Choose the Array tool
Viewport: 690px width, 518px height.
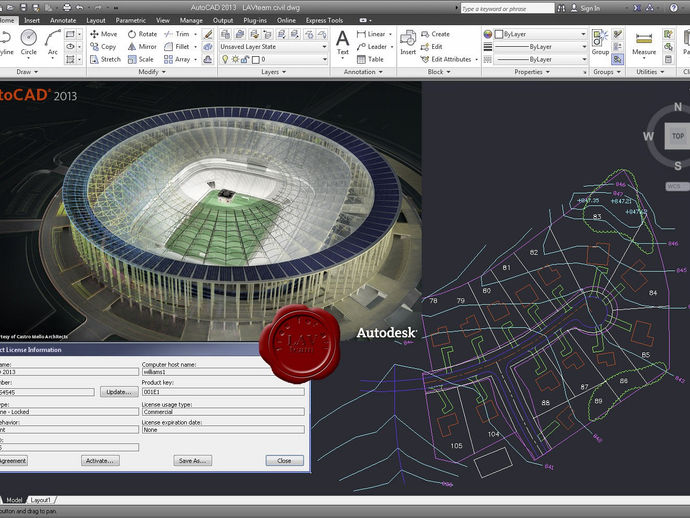[x=177, y=59]
